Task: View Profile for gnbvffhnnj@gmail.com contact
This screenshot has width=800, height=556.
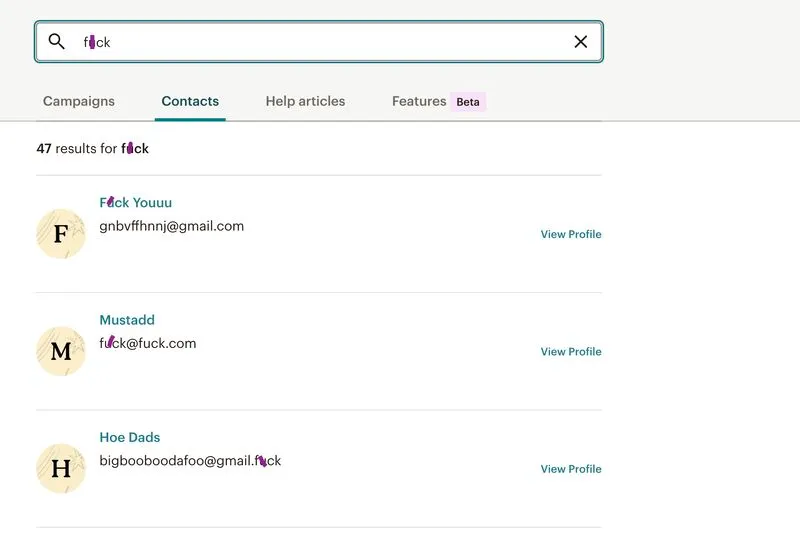Action: click(x=571, y=234)
